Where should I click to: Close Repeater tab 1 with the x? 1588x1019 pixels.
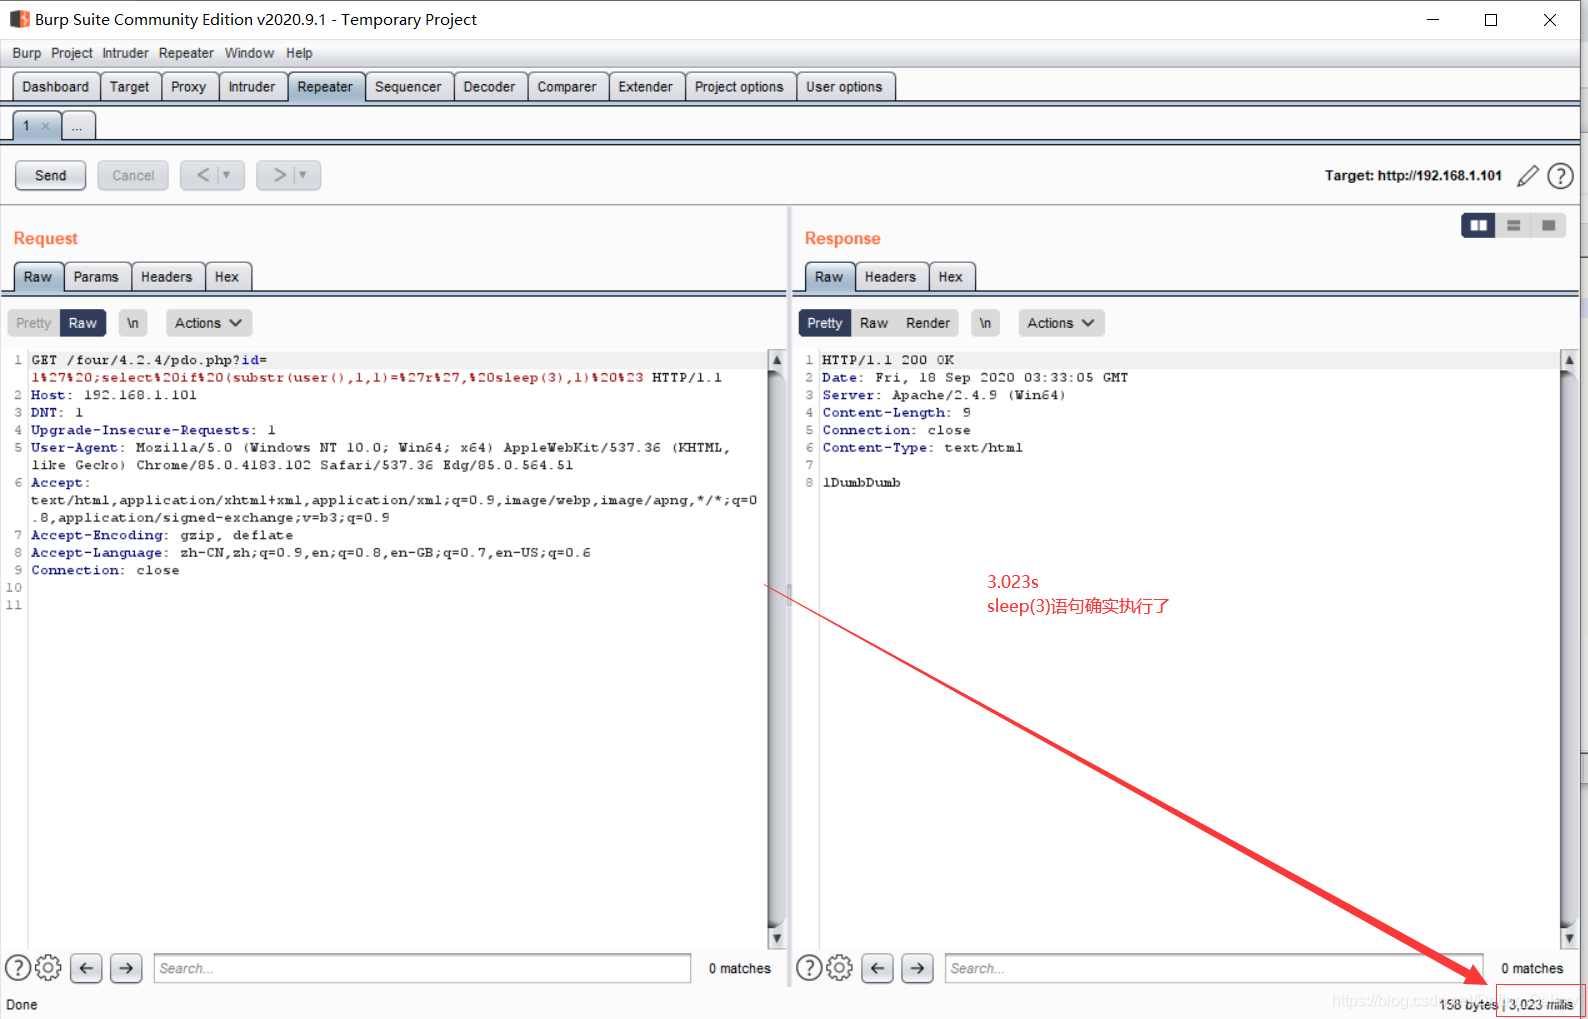tap(45, 126)
